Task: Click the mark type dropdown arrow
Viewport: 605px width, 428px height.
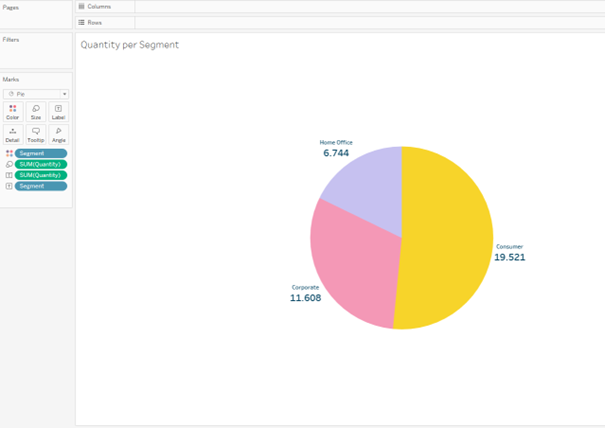Action: coord(64,94)
